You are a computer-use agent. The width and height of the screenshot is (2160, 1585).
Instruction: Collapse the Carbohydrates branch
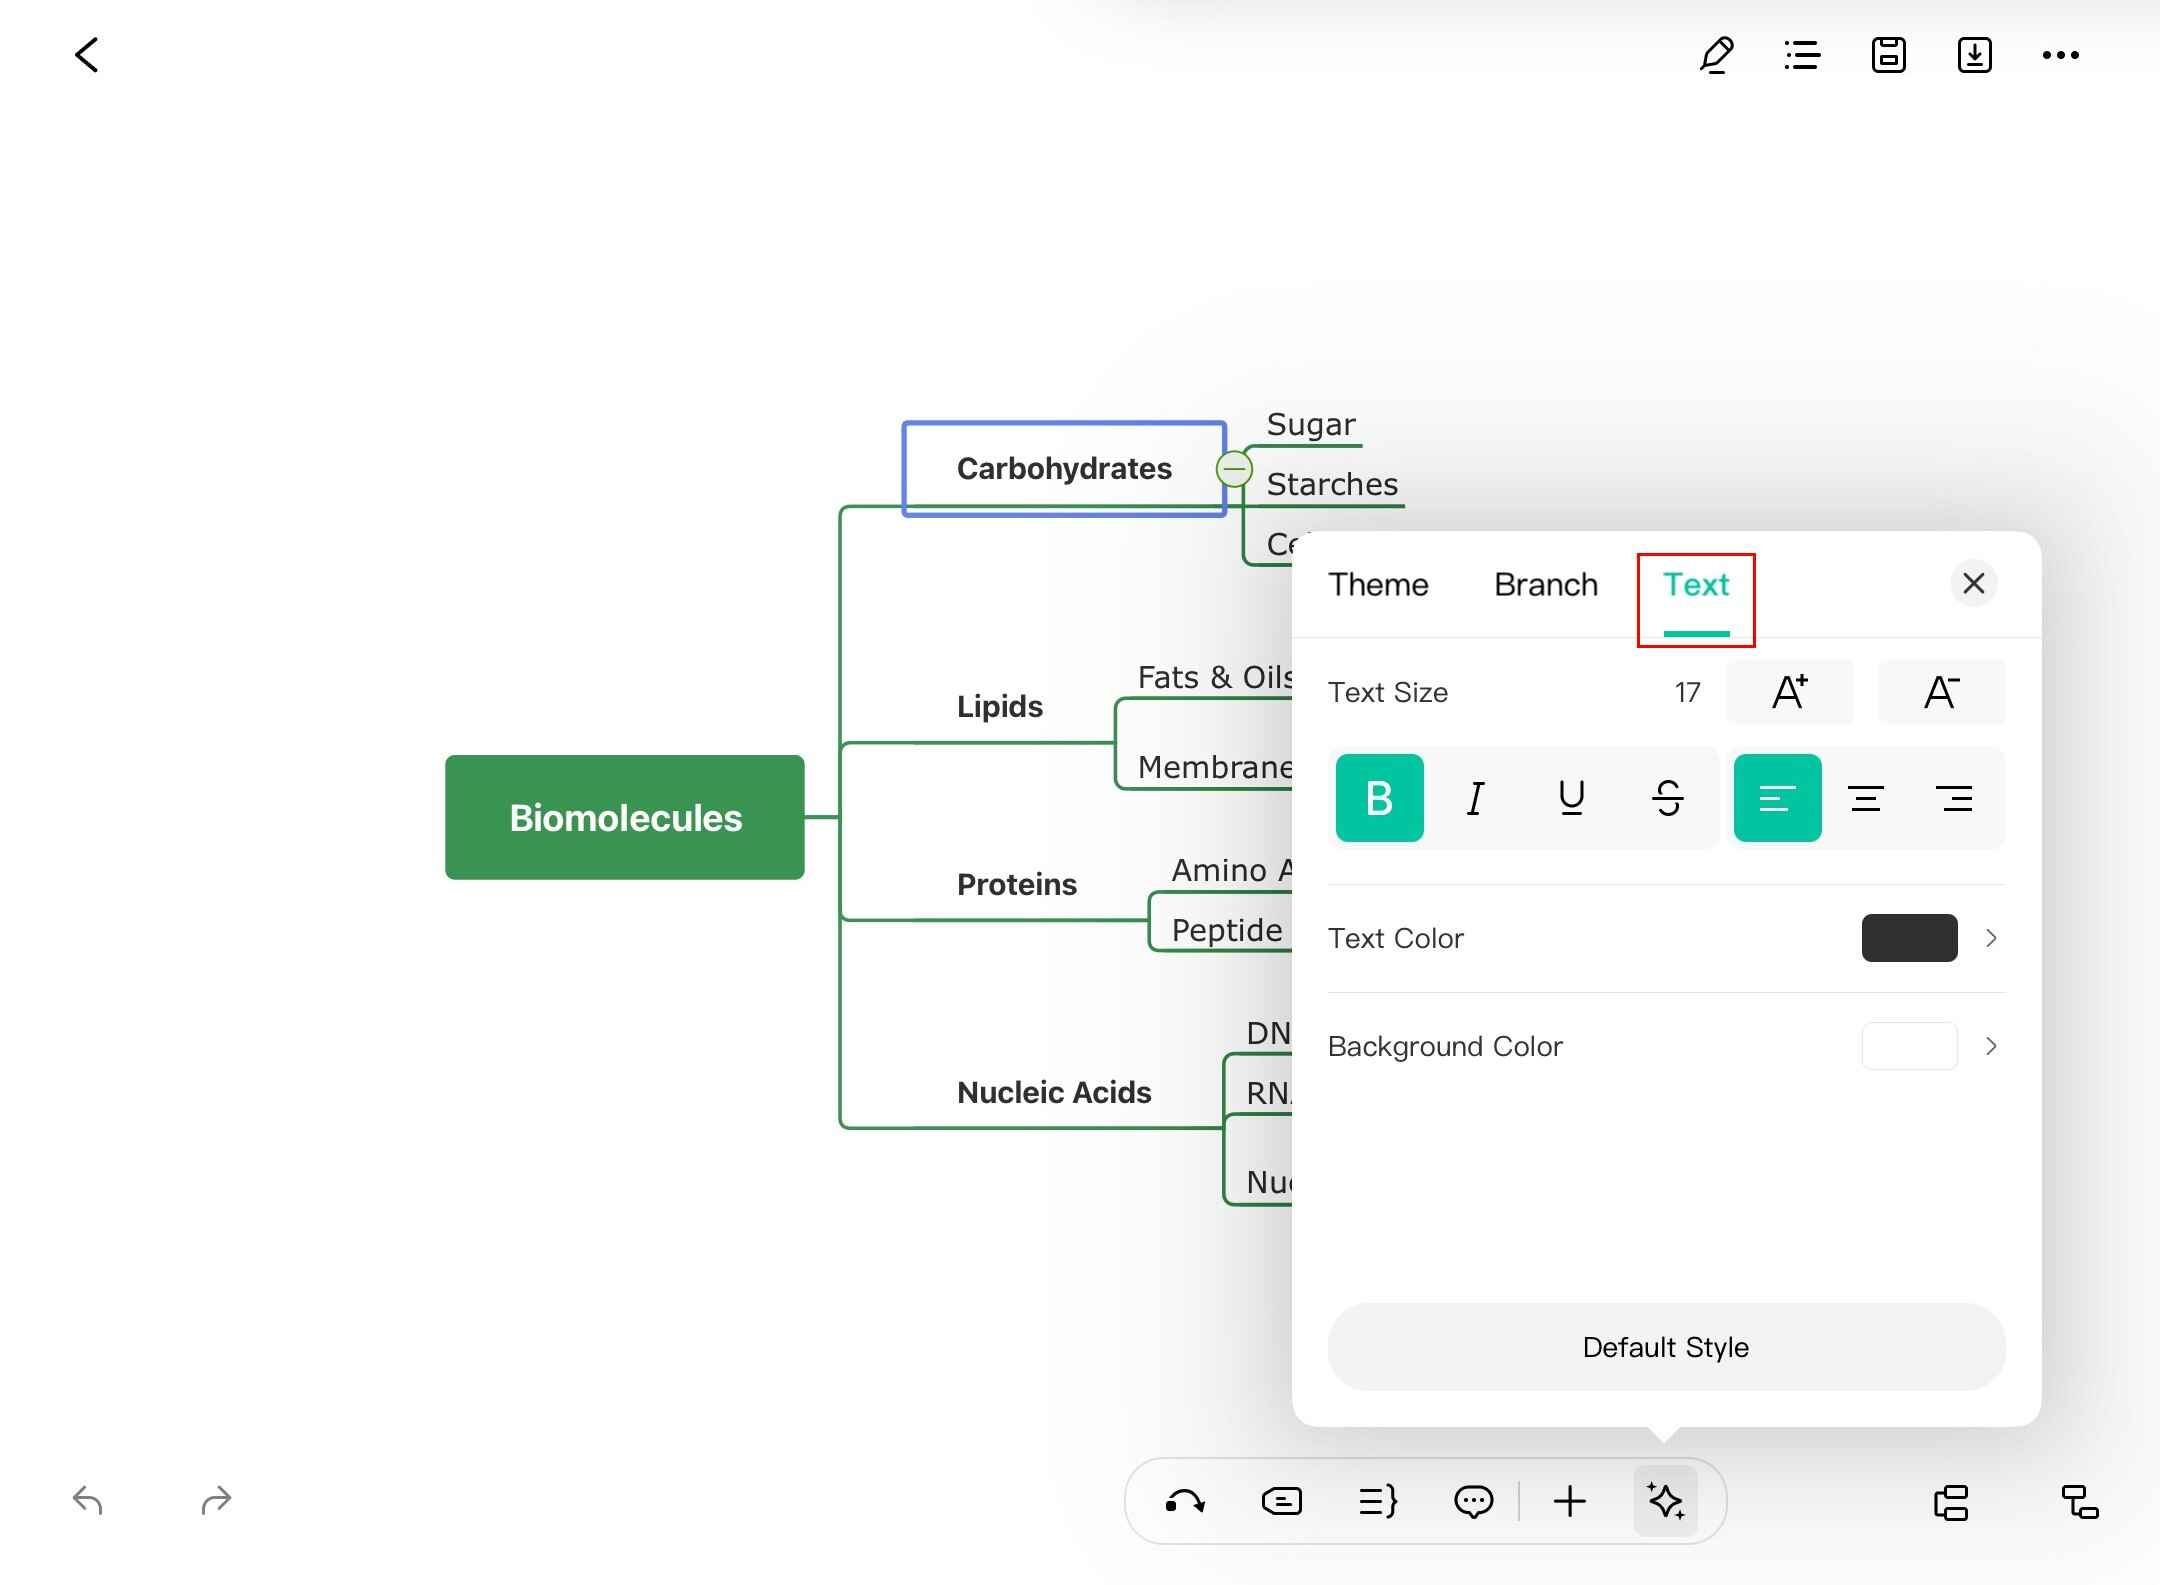pos(1234,468)
